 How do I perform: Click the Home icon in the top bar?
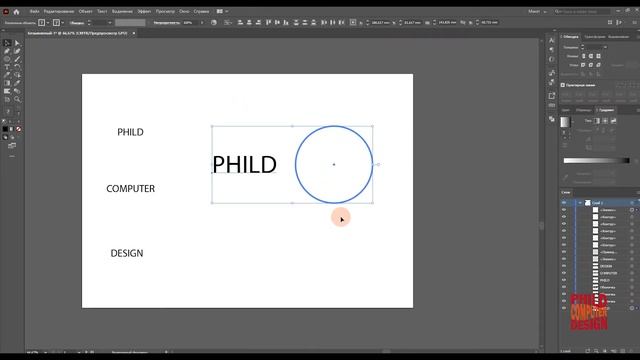[x=16, y=11]
